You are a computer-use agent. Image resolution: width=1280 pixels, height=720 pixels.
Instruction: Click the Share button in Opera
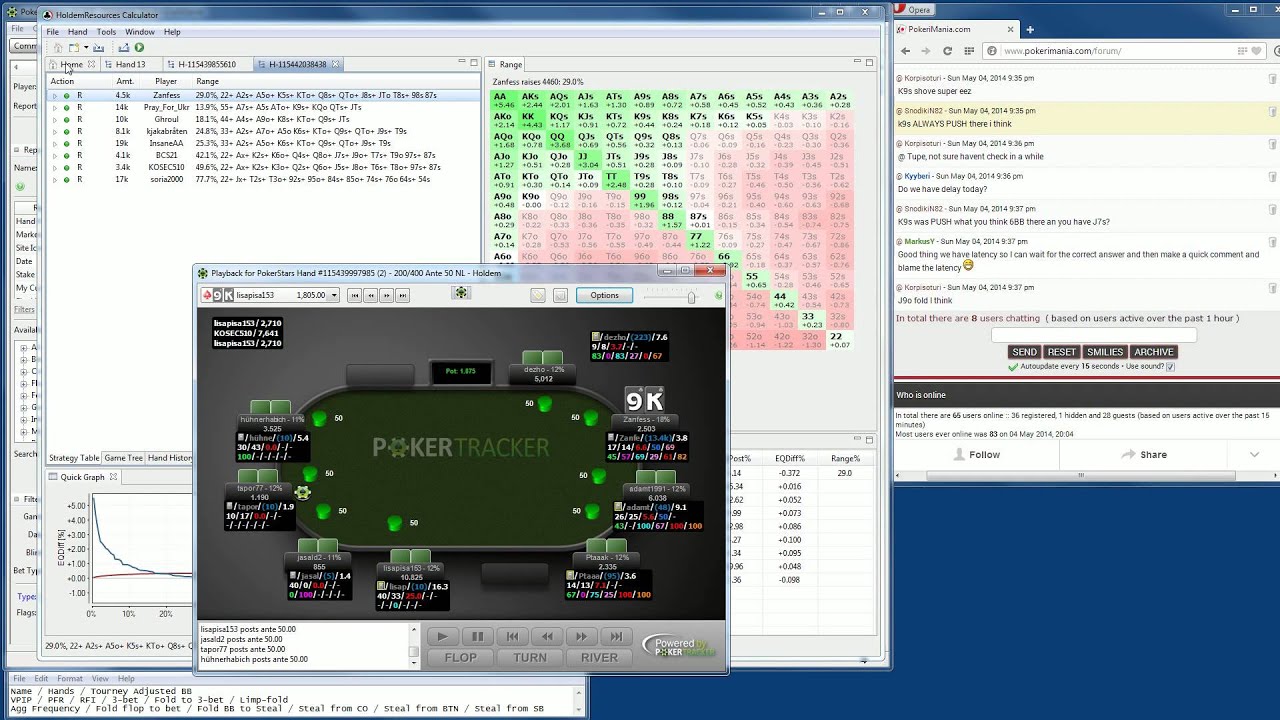click(x=1144, y=454)
